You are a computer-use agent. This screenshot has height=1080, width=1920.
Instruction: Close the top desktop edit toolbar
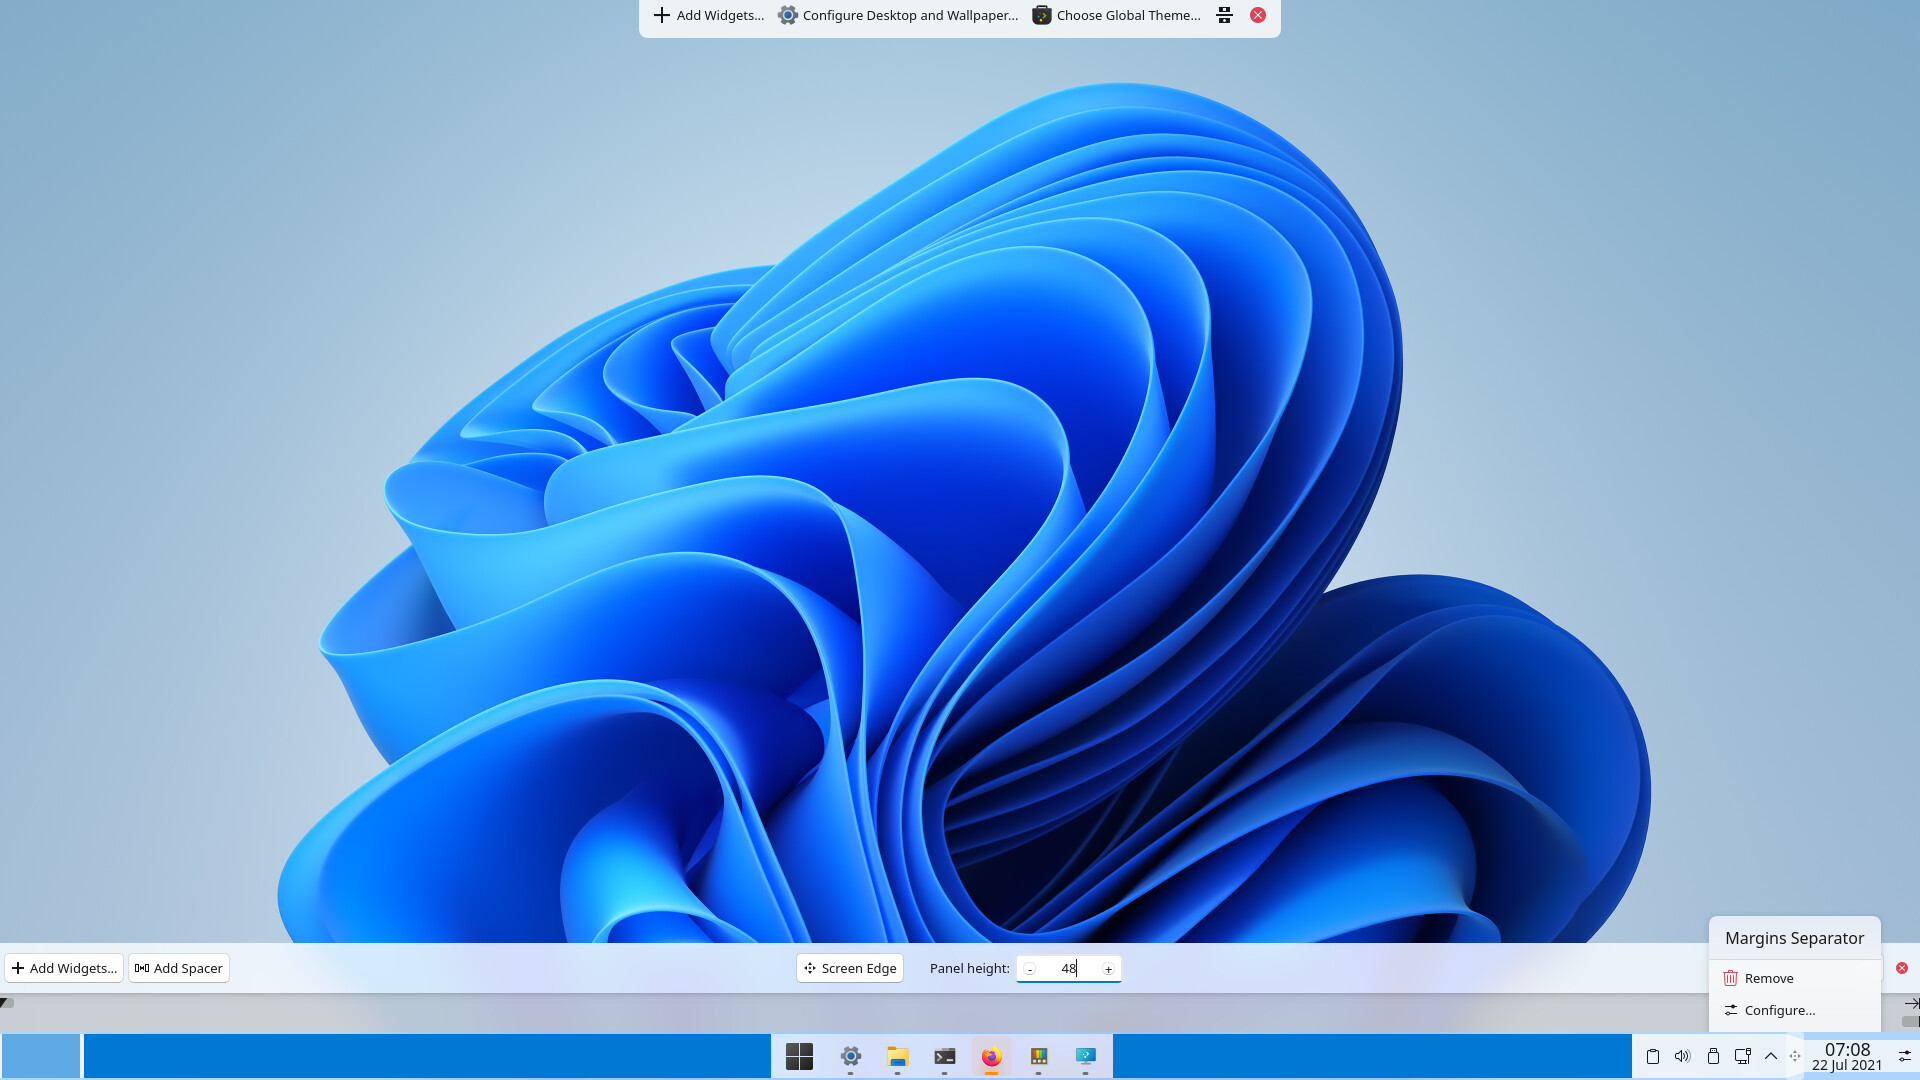pyautogui.click(x=1258, y=15)
